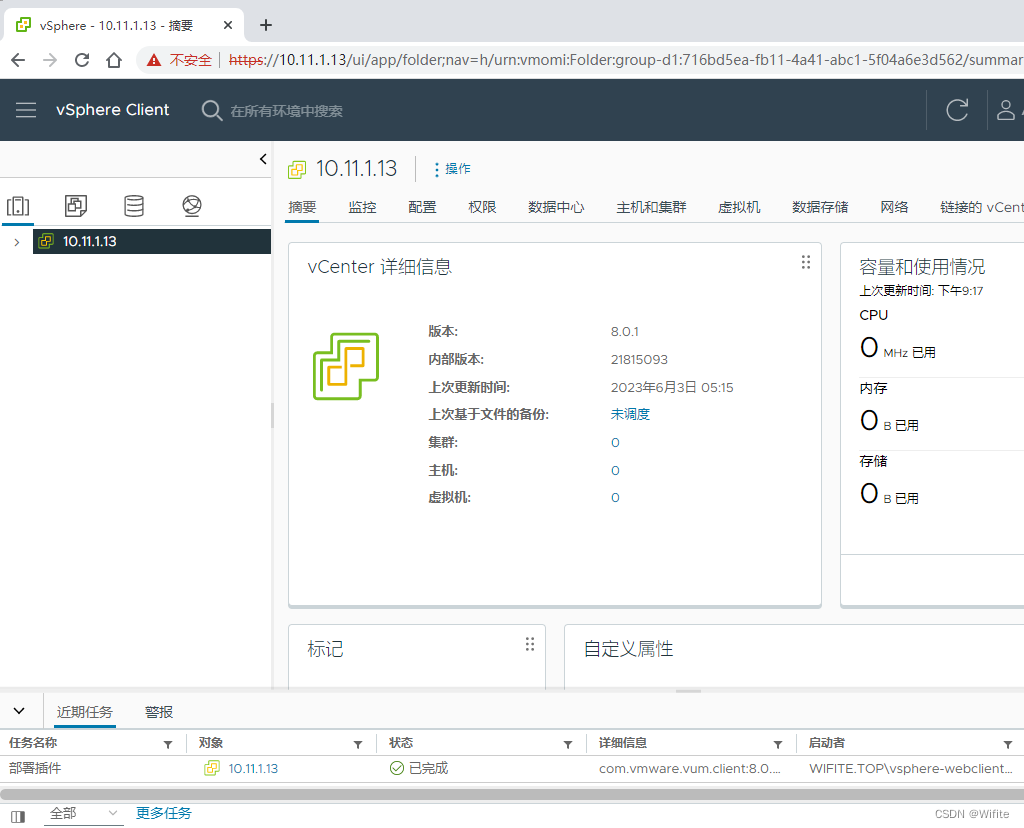Click the horizontal scrollbar under tasks table

(x=512, y=794)
